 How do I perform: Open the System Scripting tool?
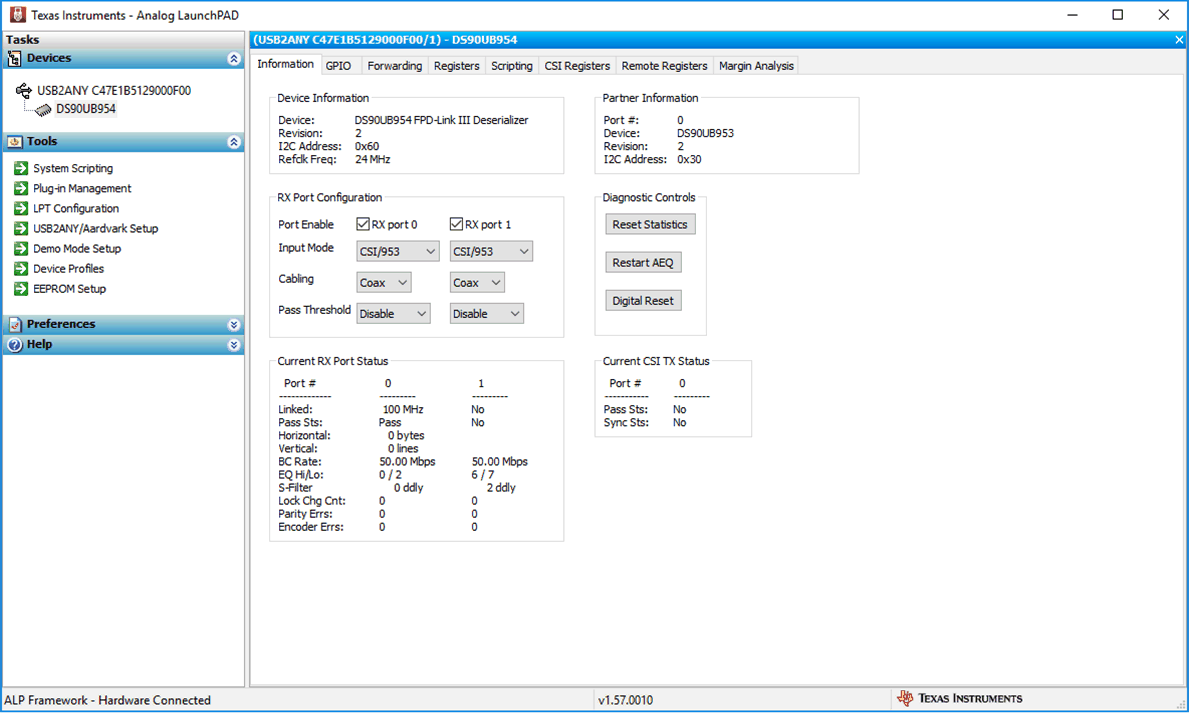[76, 168]
